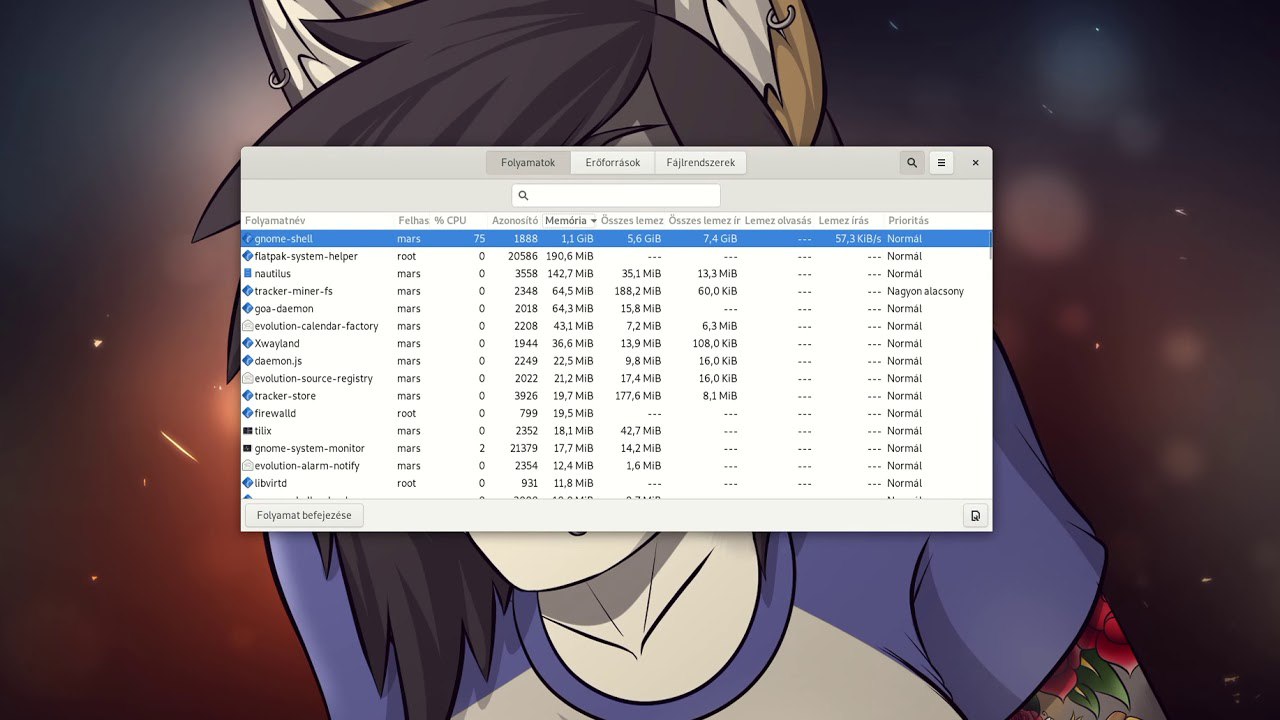Click the evolution-calendar-factory process icon
This screenshot has width=1280, height=720.
pos(248,326)
